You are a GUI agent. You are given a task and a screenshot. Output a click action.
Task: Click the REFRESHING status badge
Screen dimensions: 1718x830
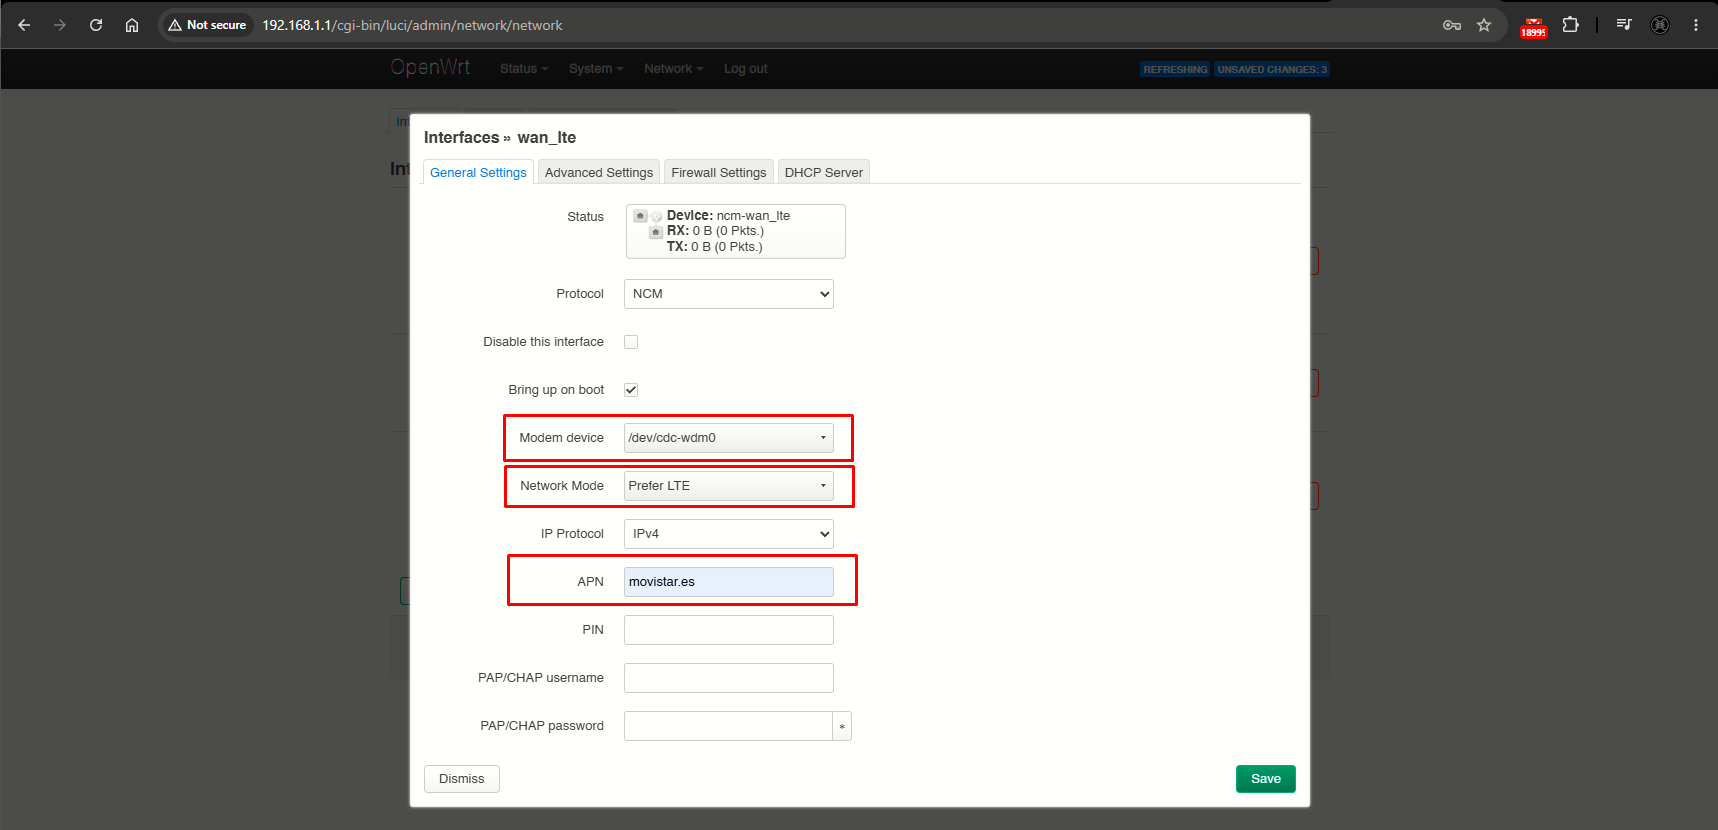pos(1175,69)
